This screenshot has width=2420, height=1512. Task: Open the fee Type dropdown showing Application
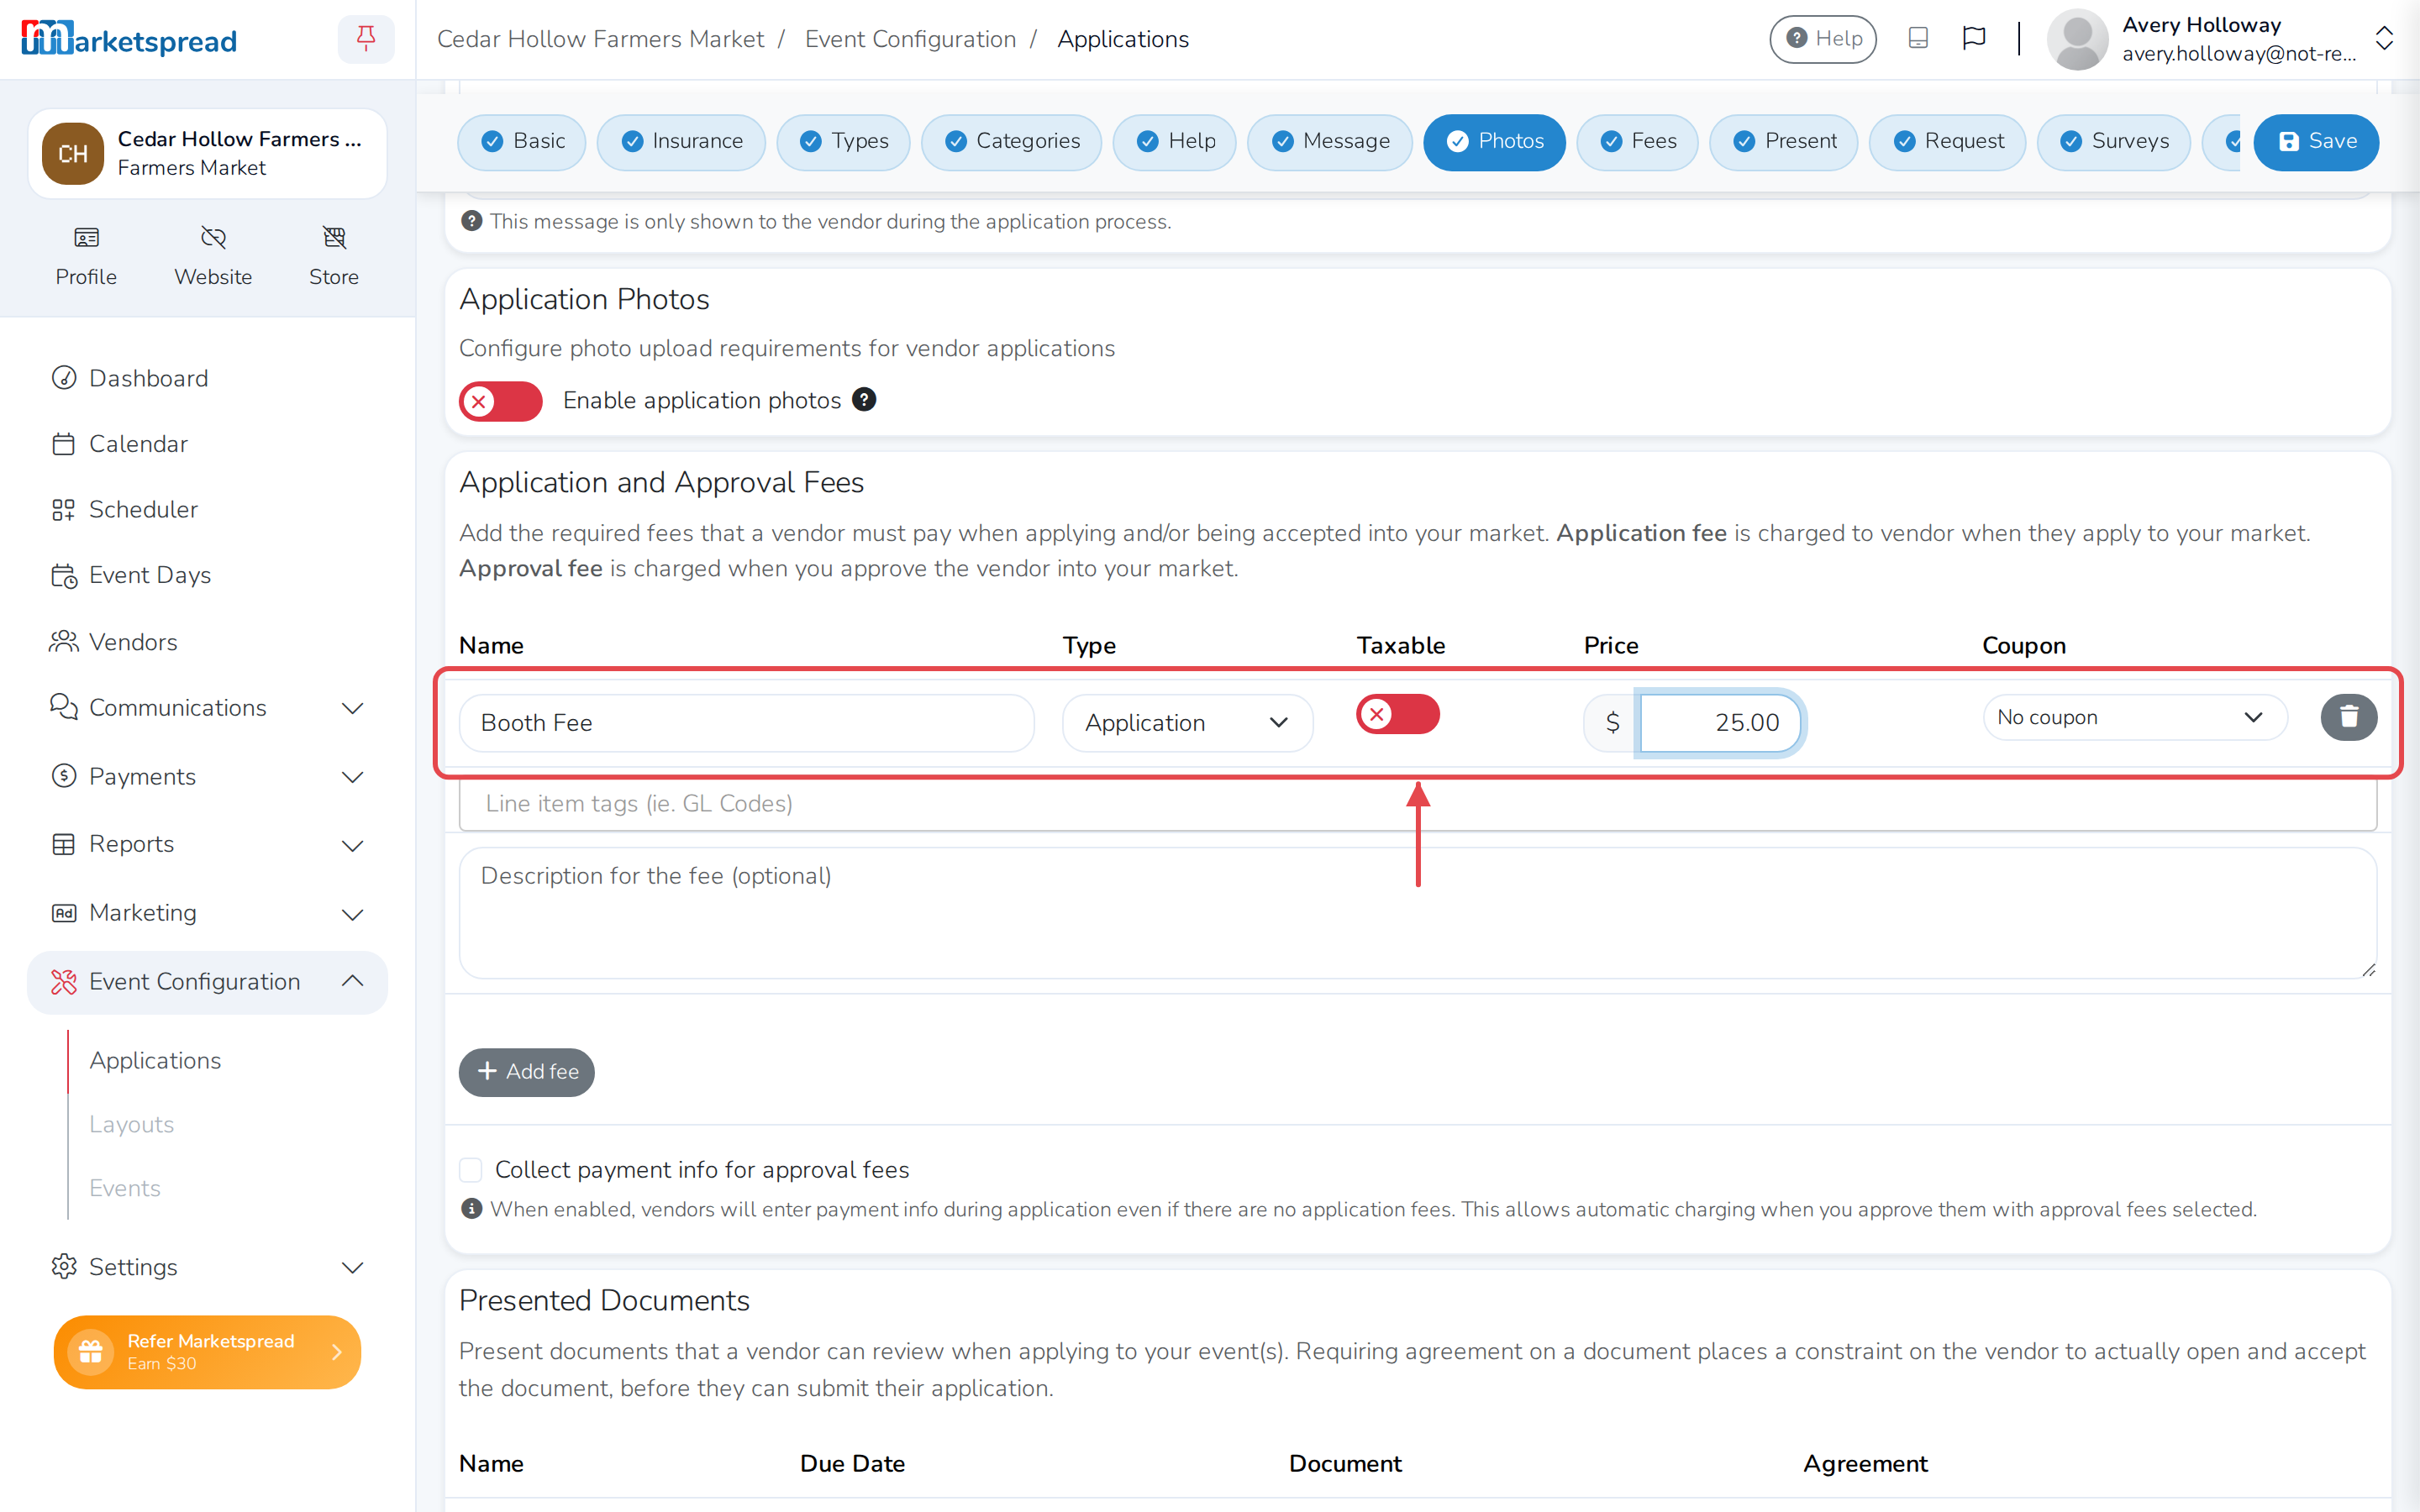pyautogui.click(x=1187, y=722)
